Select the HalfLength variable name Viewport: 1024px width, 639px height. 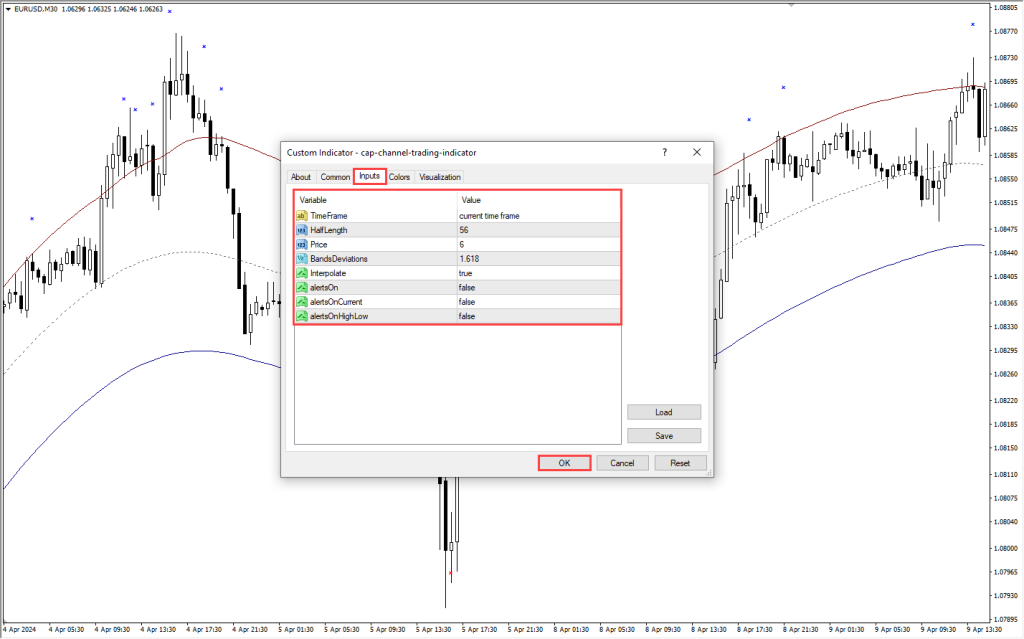coord(328,230)
